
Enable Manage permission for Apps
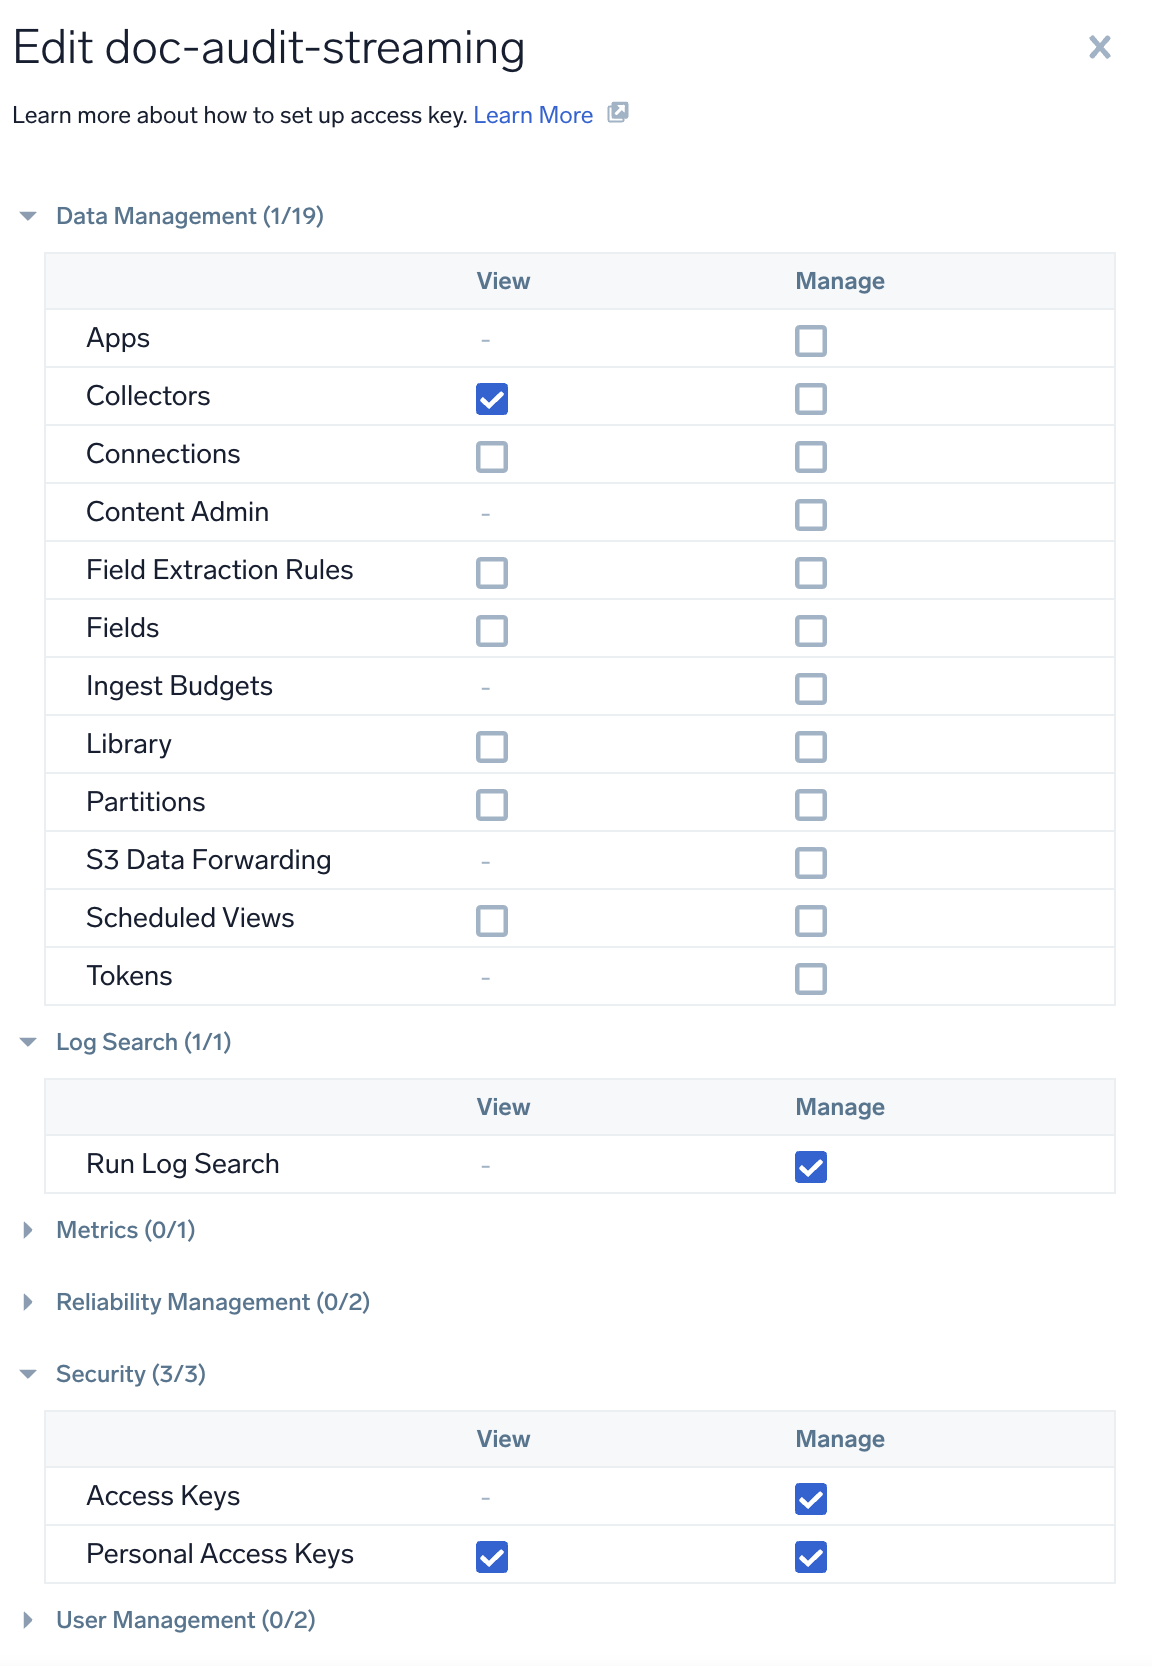(811, 341)
